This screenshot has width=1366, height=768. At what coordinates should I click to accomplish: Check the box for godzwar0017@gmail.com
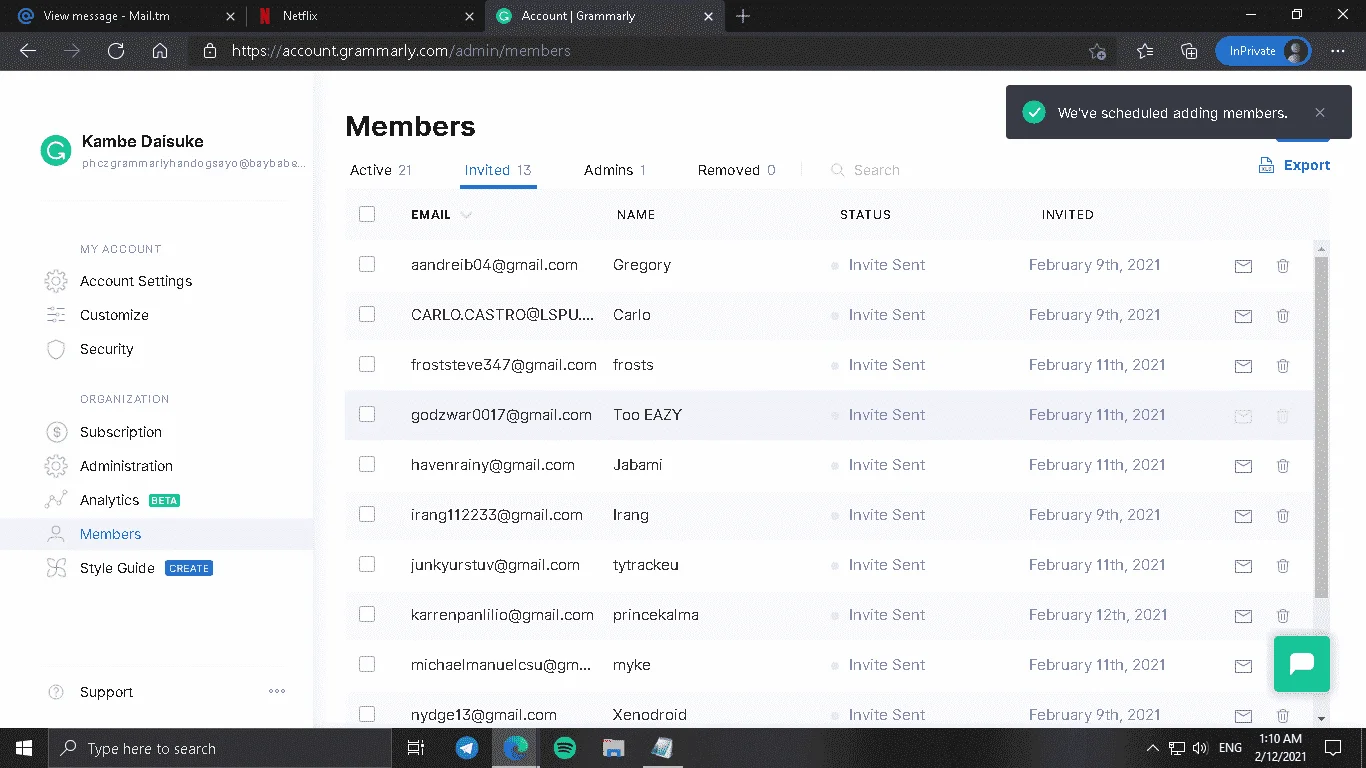pyautogui.click(x=367, y=414)
